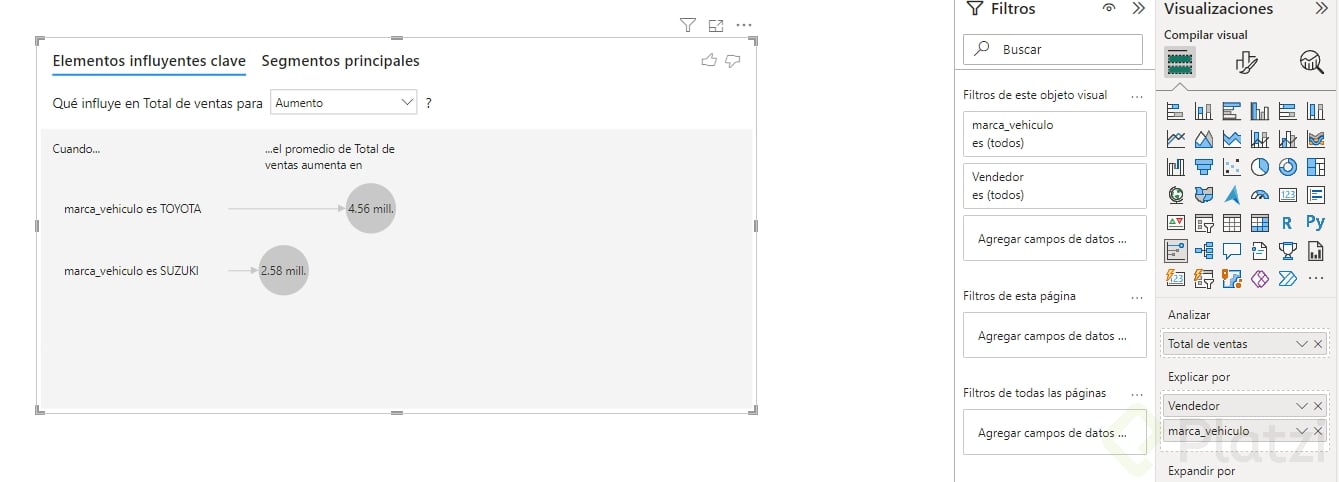1339x482 pixels.
Task: Add the R script visual
Action: (x=1288, y=222)
